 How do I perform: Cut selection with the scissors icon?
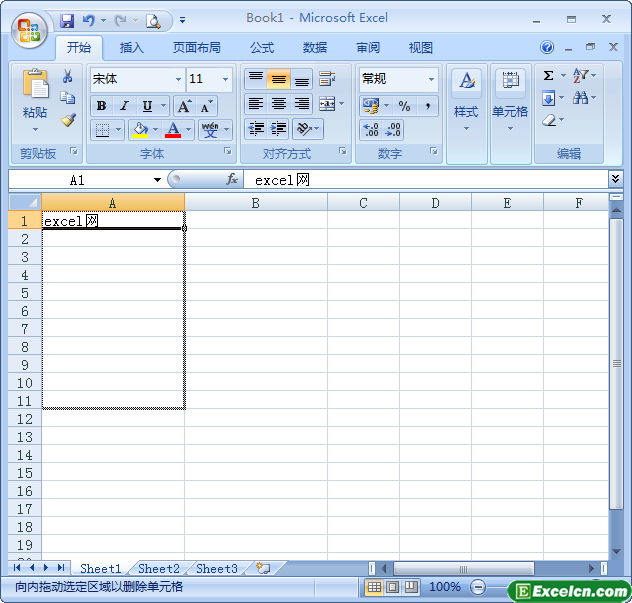pyautogui.click(x=68, y=75)
